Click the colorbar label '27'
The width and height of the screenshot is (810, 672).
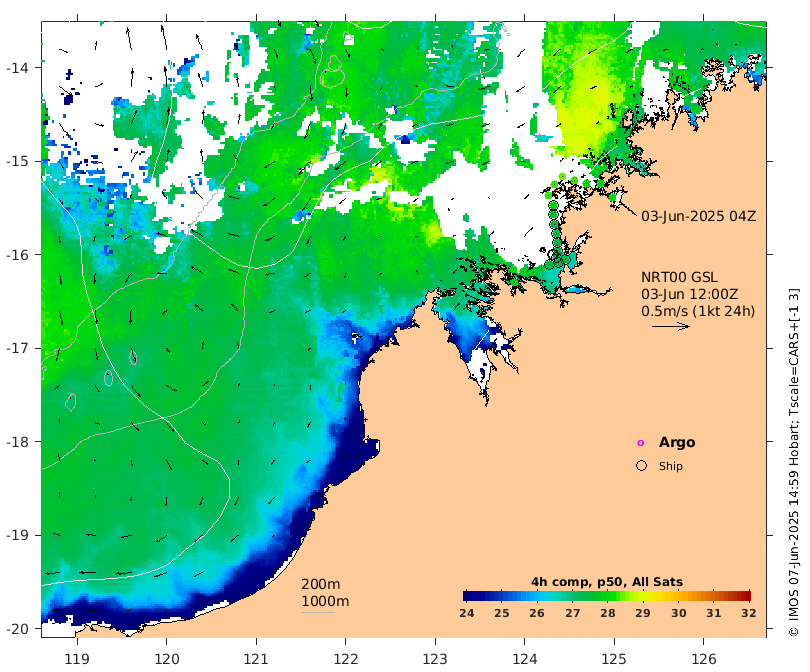tap(572, 613)
